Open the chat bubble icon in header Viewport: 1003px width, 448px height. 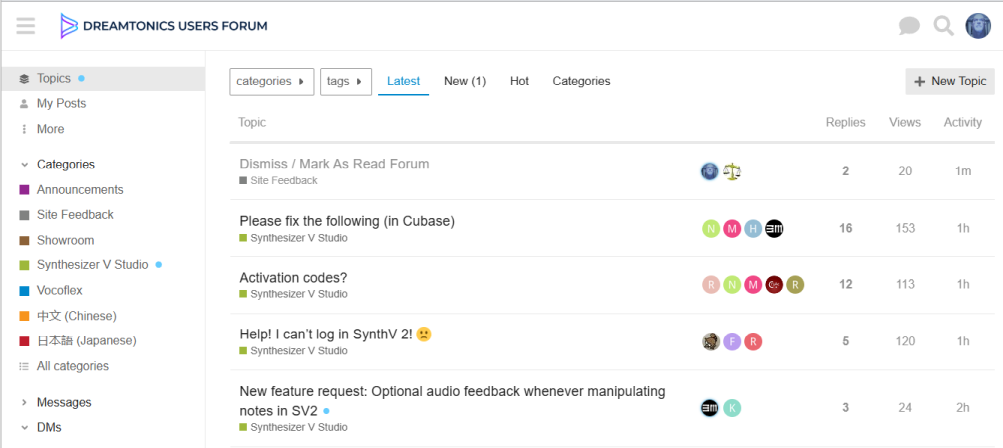click(909, 26)
